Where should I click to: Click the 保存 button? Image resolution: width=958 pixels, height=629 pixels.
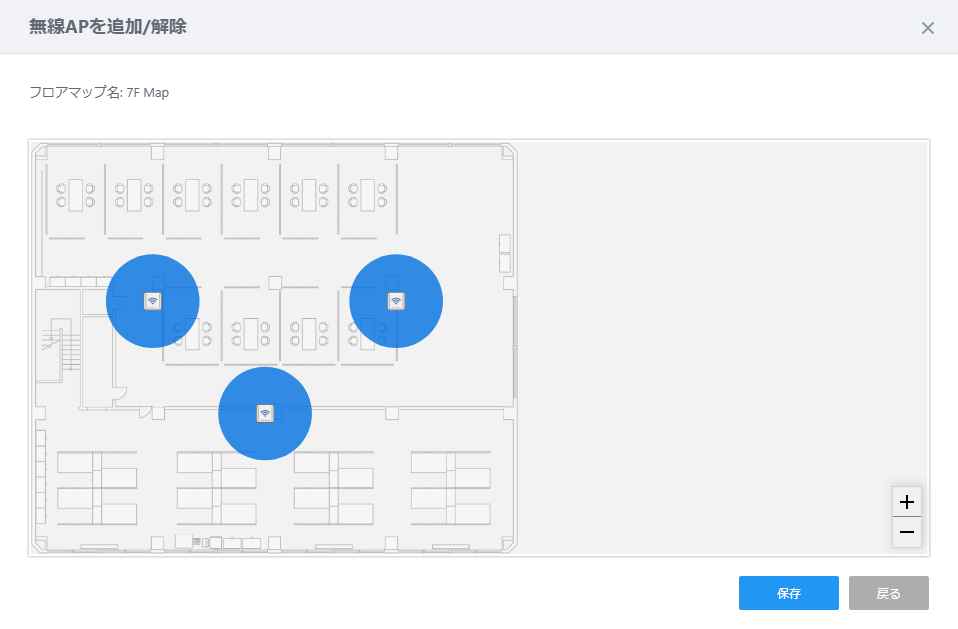pos(788,593)
